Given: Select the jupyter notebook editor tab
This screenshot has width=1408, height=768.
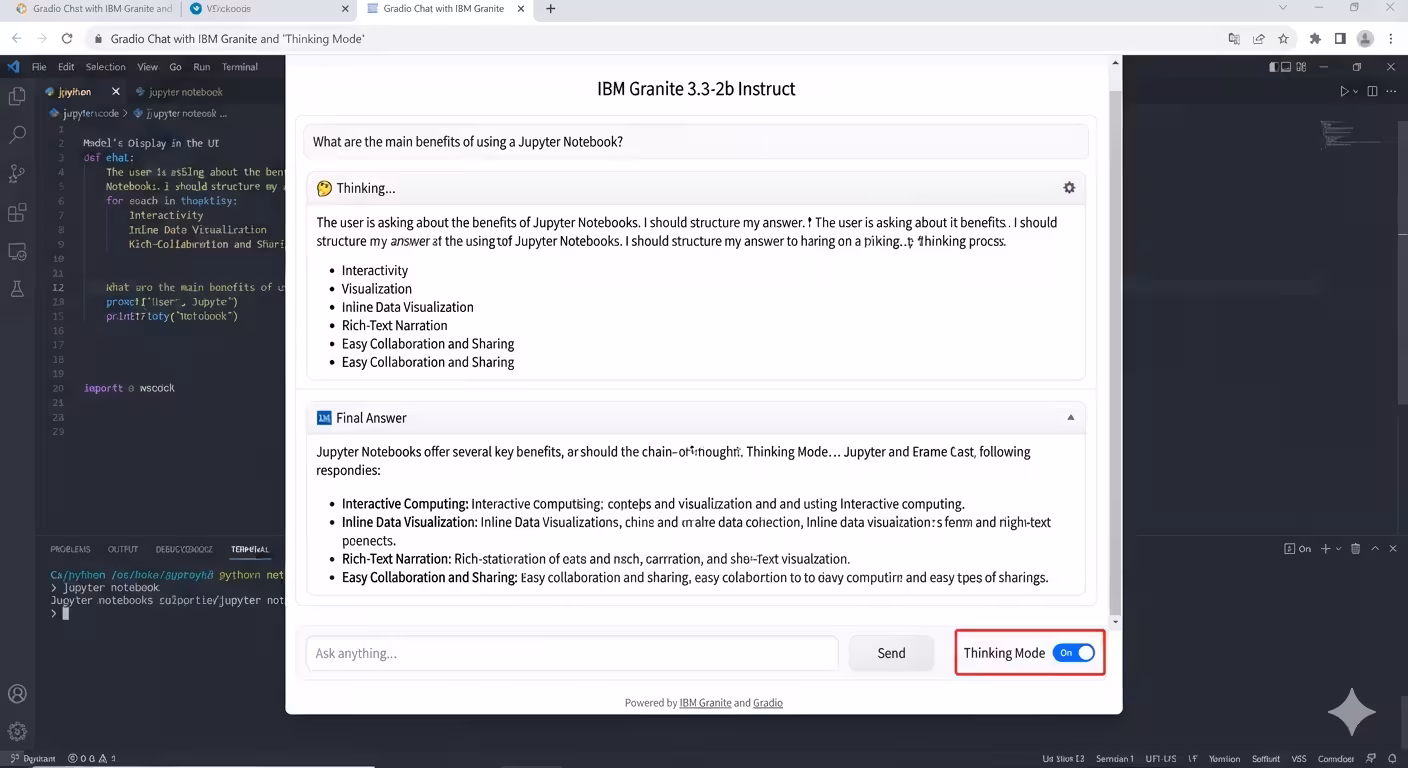Looking at the screenshot, I should coord(179,91).
